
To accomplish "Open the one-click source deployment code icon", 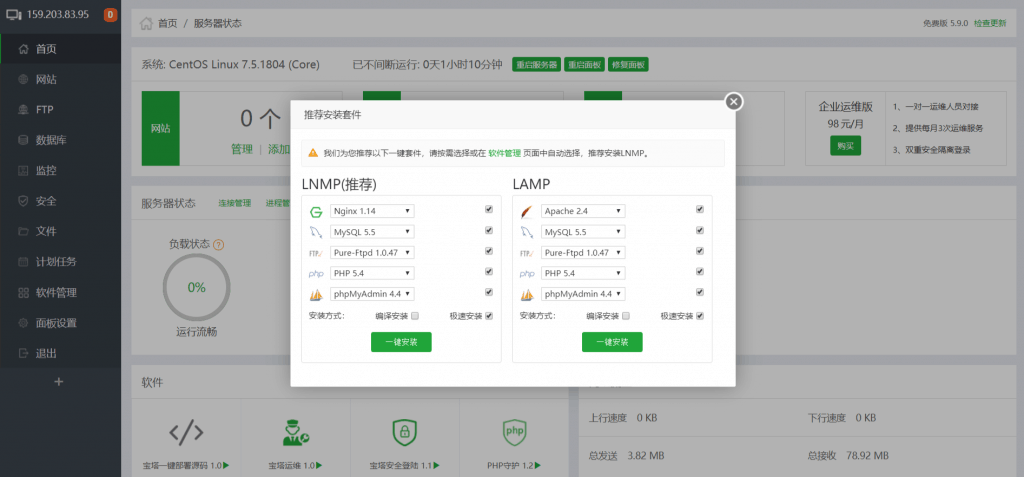I will tap(186, 432).
